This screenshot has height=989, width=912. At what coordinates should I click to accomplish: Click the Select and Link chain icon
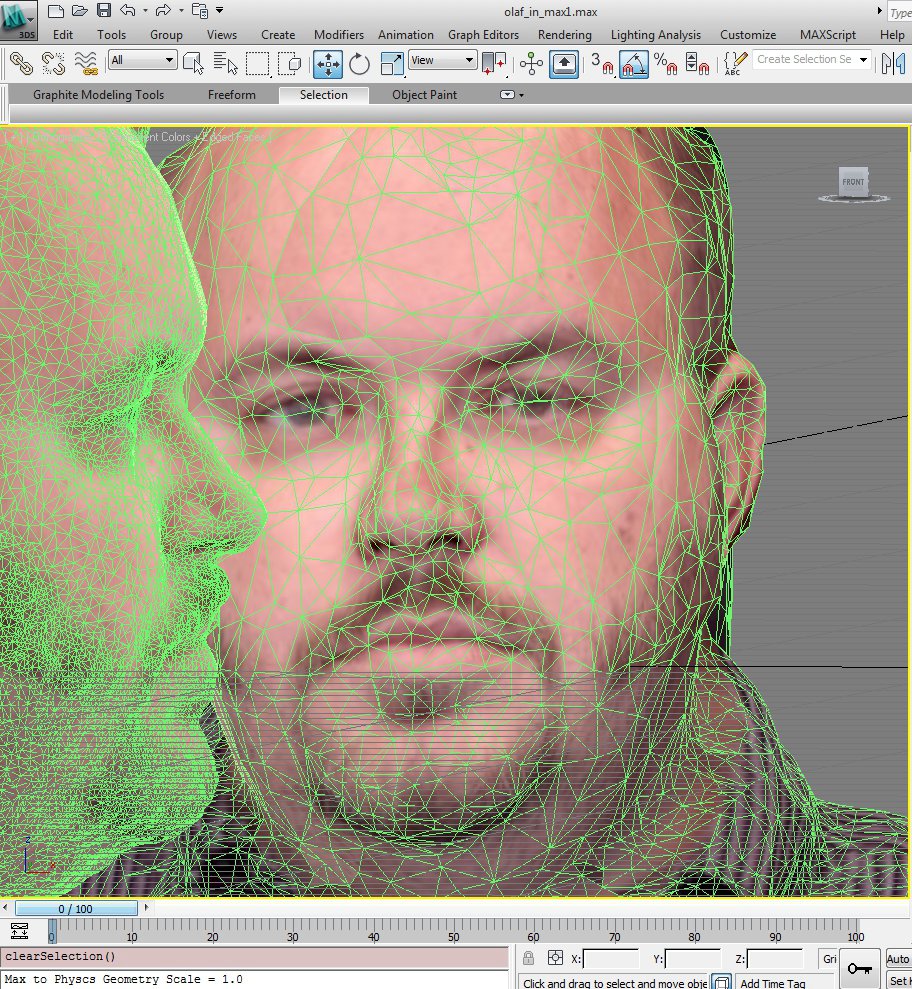click(20, 63)
